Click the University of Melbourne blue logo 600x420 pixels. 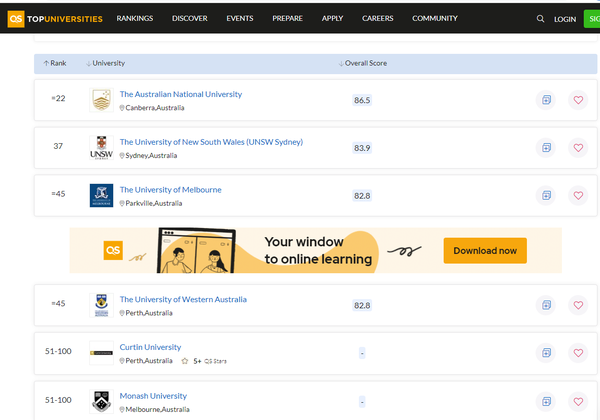(101, 195)
